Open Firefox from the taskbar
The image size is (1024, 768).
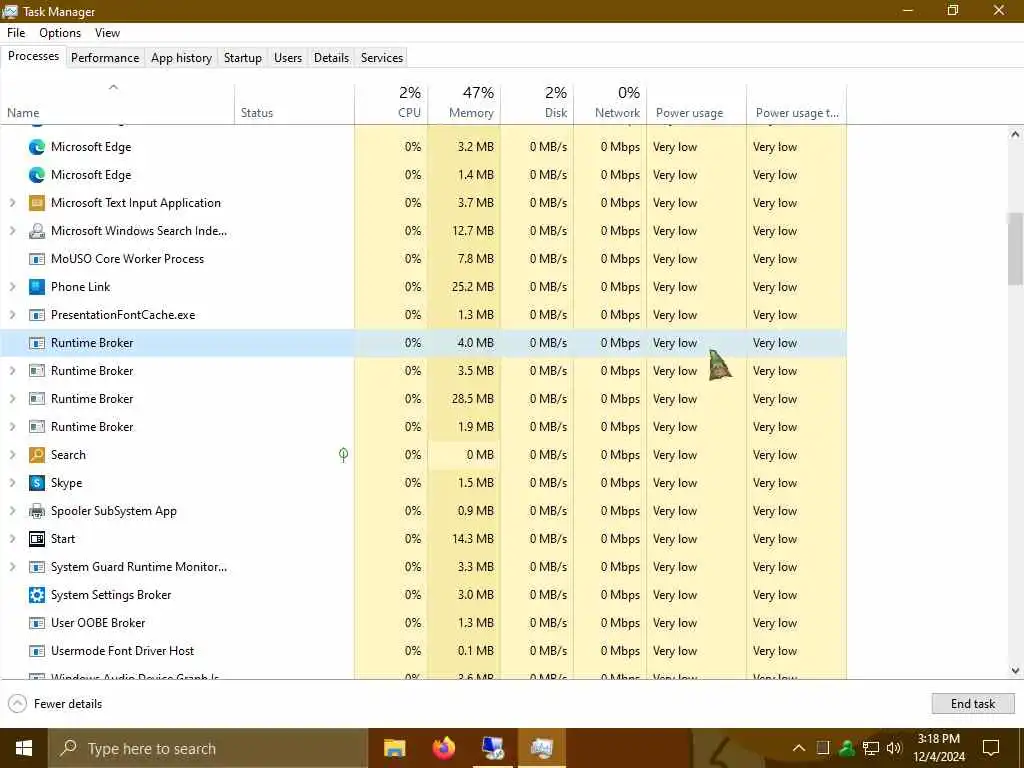443,748
